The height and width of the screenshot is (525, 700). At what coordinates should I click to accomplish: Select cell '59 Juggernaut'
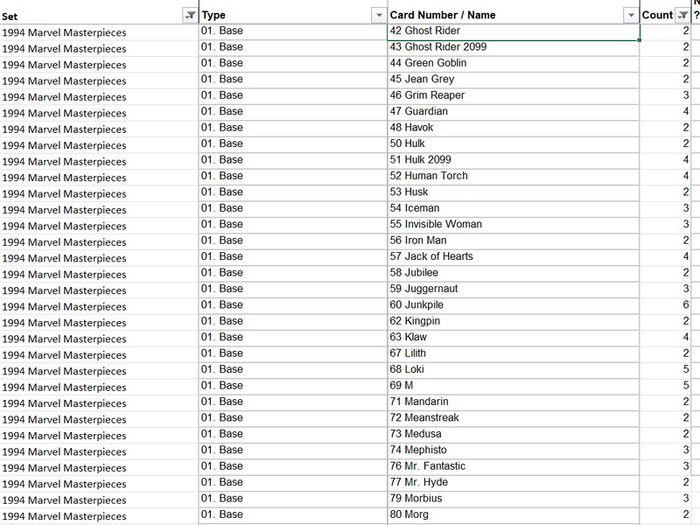pos(513,289)
